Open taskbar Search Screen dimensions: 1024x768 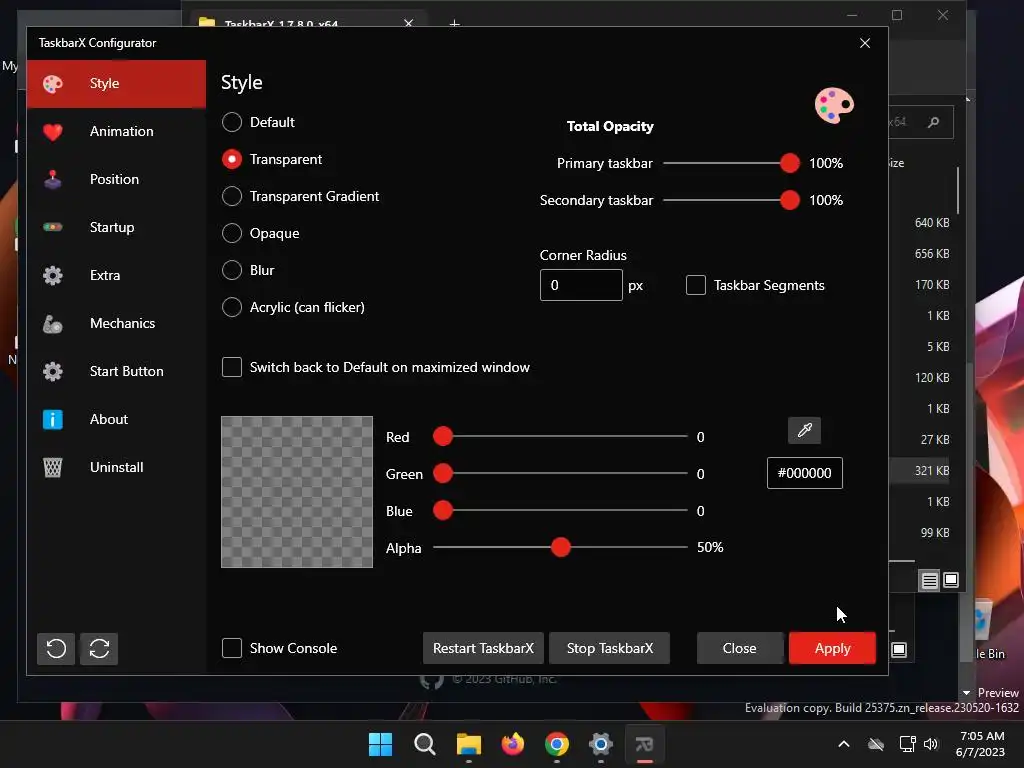coord(424,744)
